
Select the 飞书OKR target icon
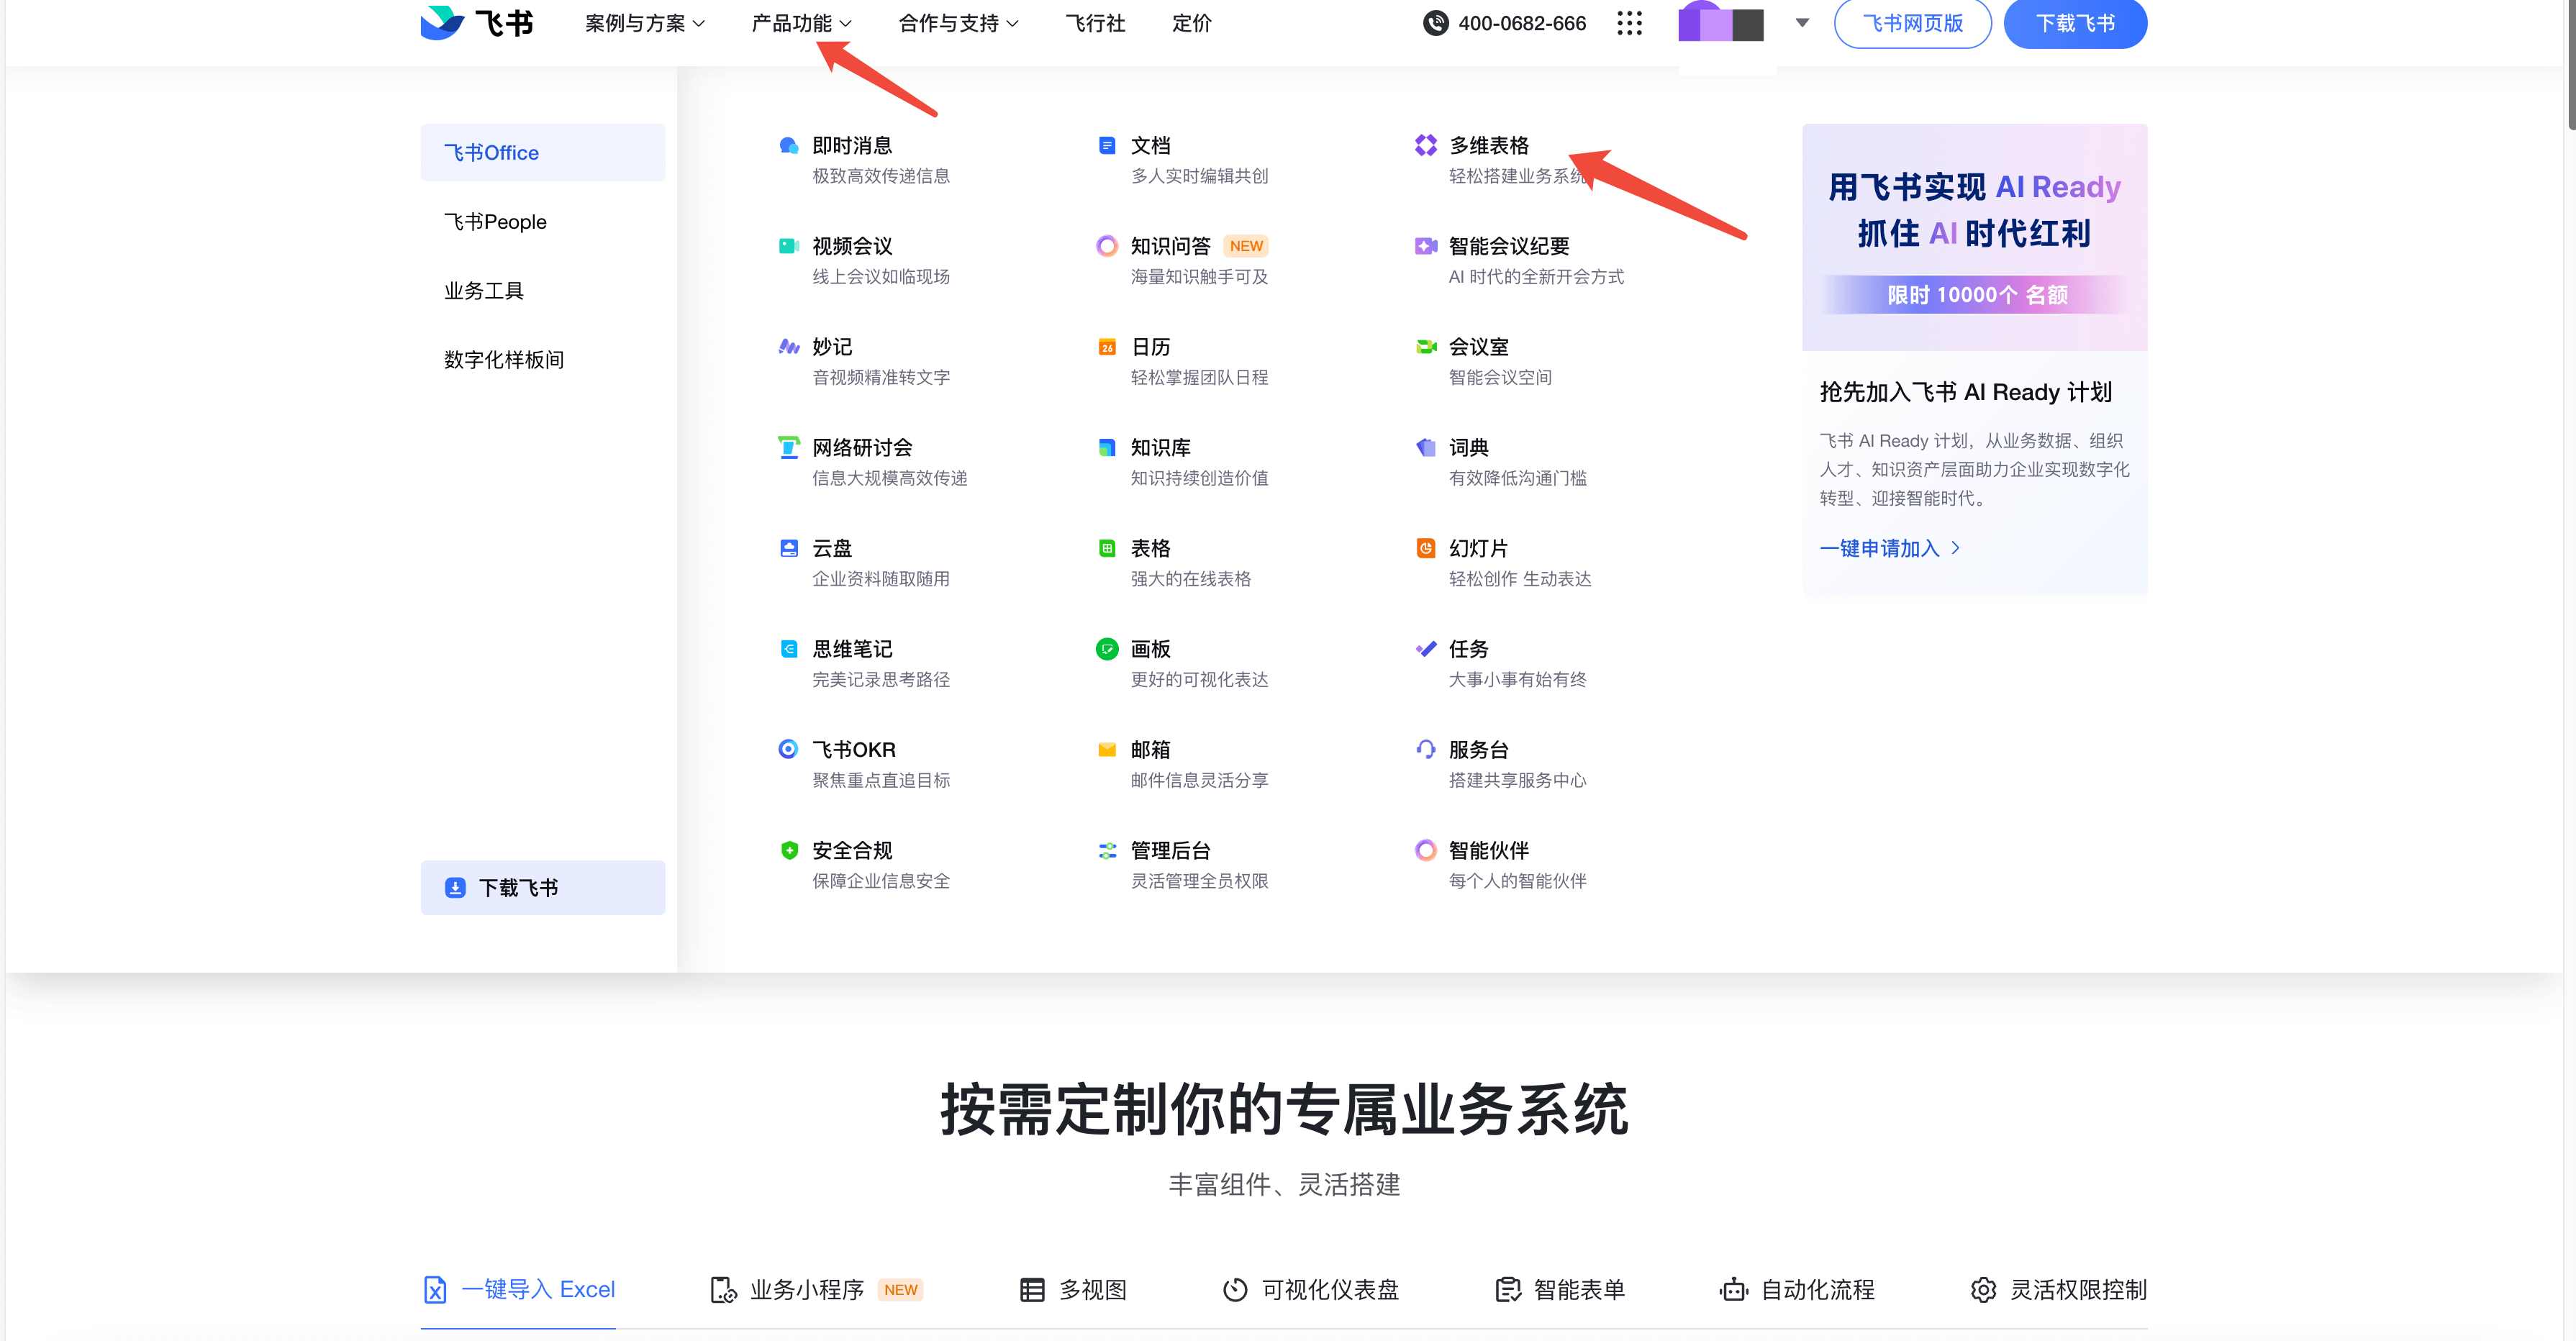pos(789,749)
